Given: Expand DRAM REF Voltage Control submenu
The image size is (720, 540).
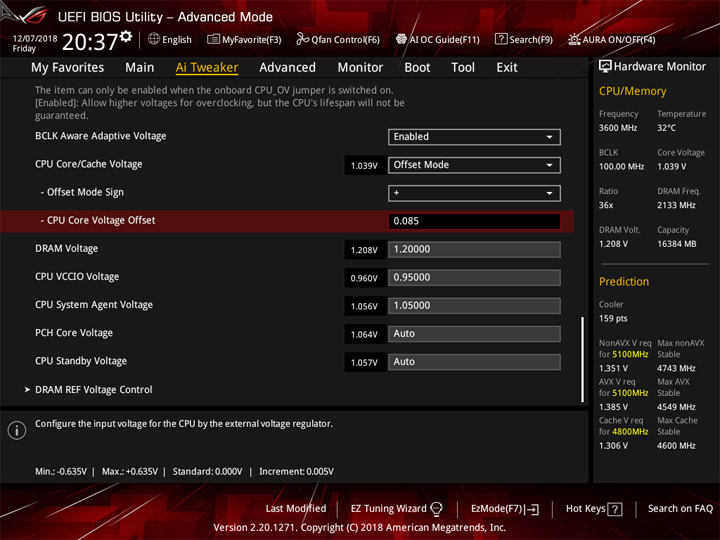Looking at the screenshot, I should [x=94, y=389].
